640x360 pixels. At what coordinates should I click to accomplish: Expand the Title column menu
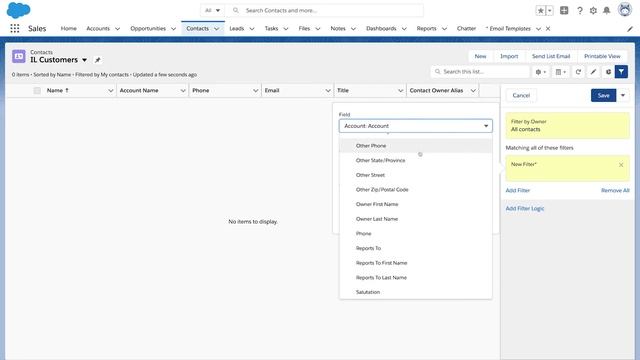point(400,91)
